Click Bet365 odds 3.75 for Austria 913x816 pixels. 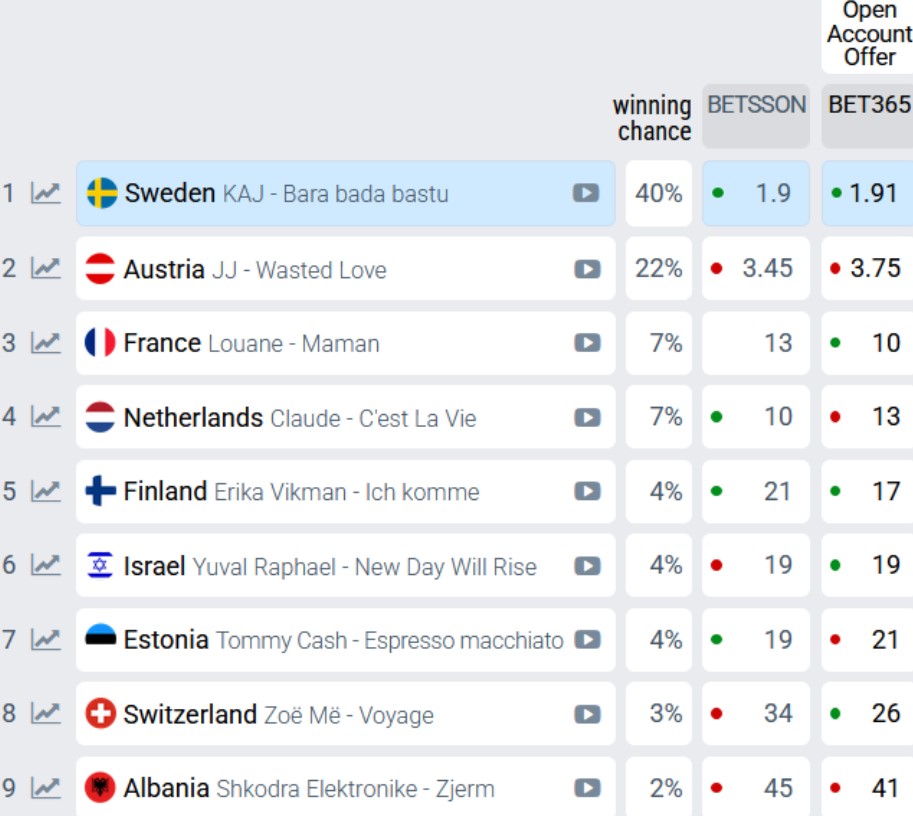(868, 269)
